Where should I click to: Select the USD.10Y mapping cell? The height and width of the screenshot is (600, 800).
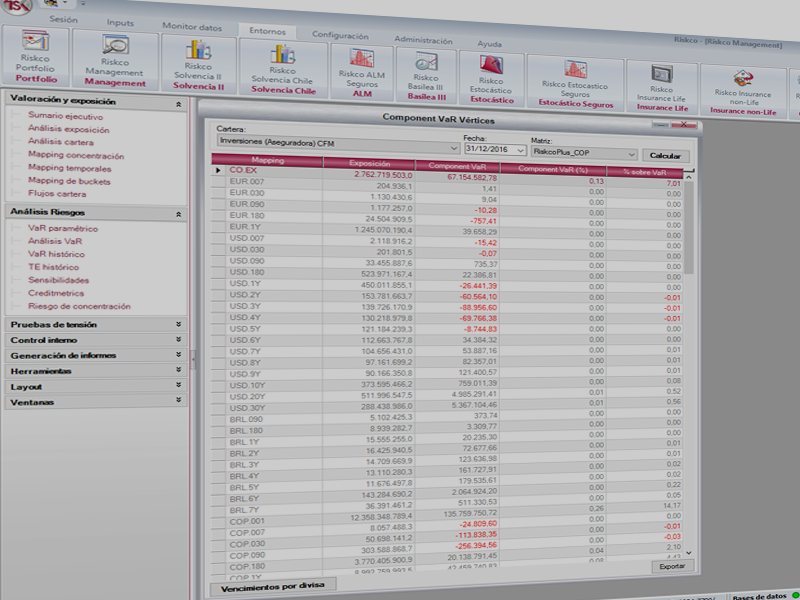pos(274,386)
